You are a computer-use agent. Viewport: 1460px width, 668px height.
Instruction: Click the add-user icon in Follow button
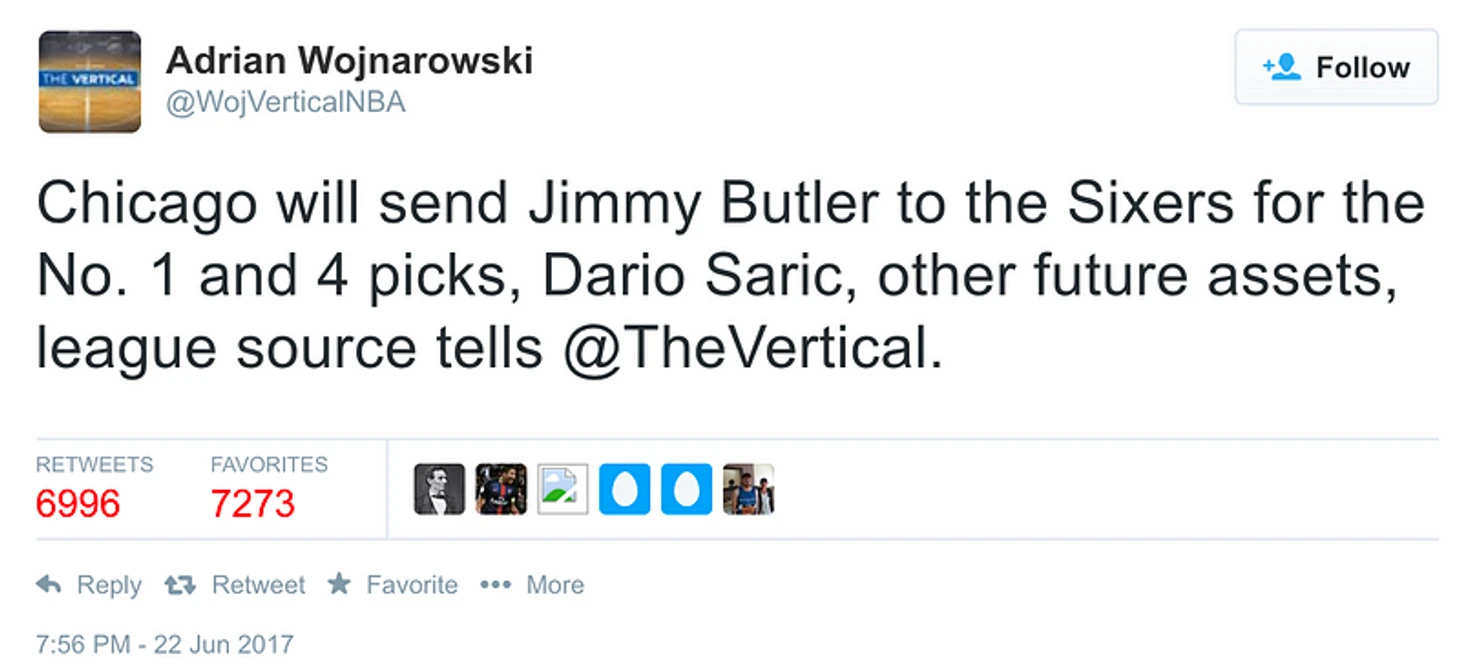coord(1282,67)
